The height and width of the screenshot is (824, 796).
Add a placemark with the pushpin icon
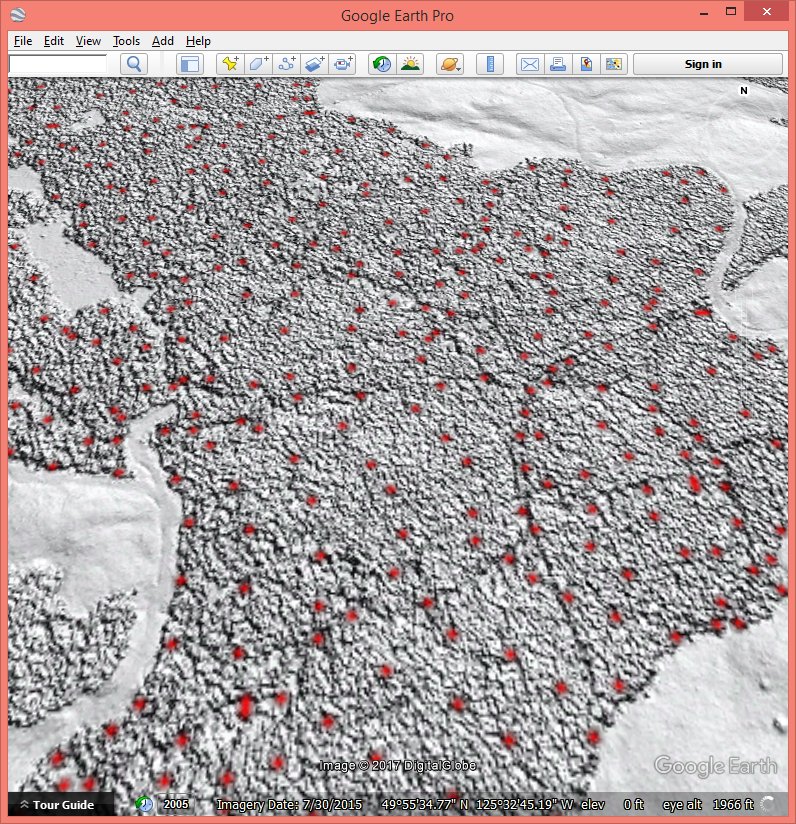[x=230, y=64]
